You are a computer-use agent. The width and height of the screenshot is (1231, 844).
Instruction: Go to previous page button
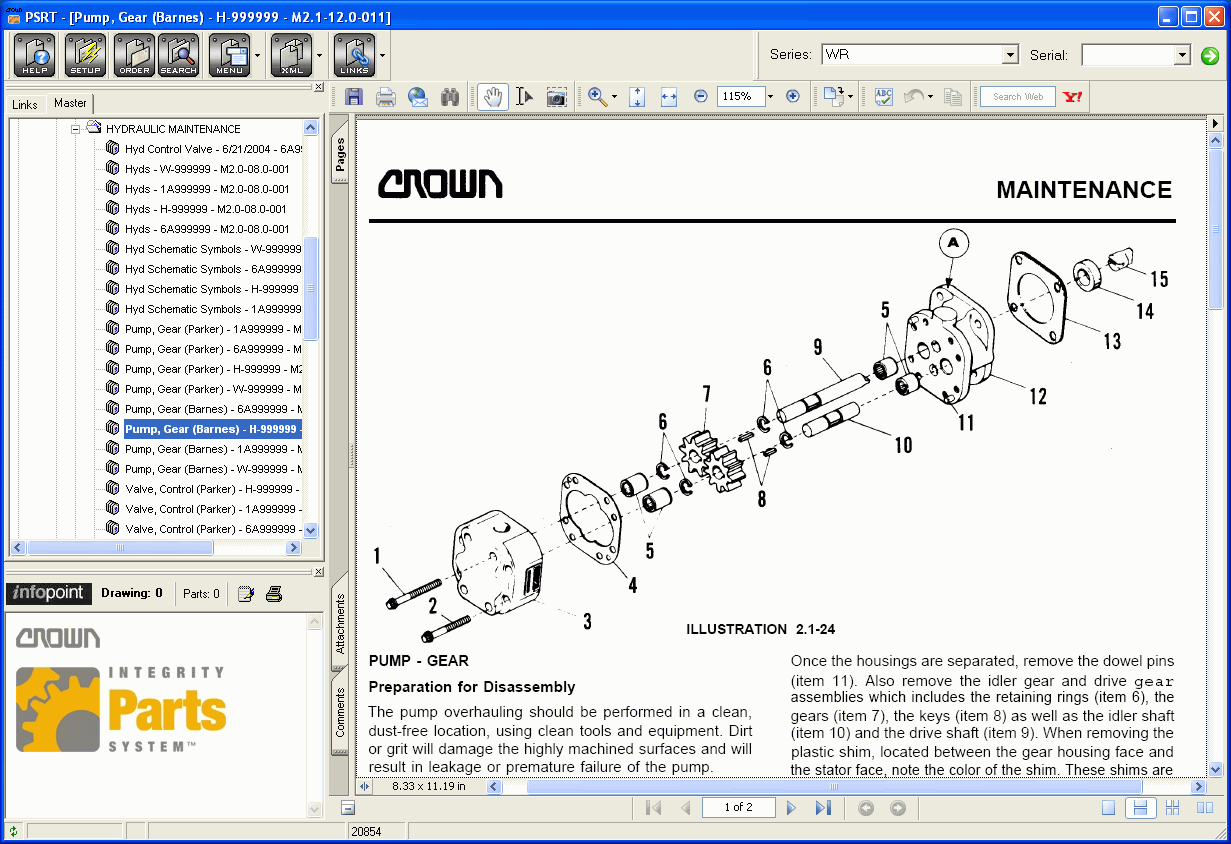tap(685, 807)
